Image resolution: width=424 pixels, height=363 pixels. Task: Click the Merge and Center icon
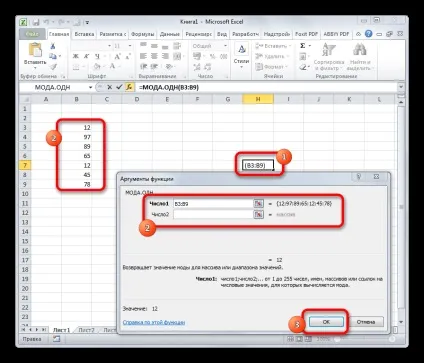click(177, 56)
